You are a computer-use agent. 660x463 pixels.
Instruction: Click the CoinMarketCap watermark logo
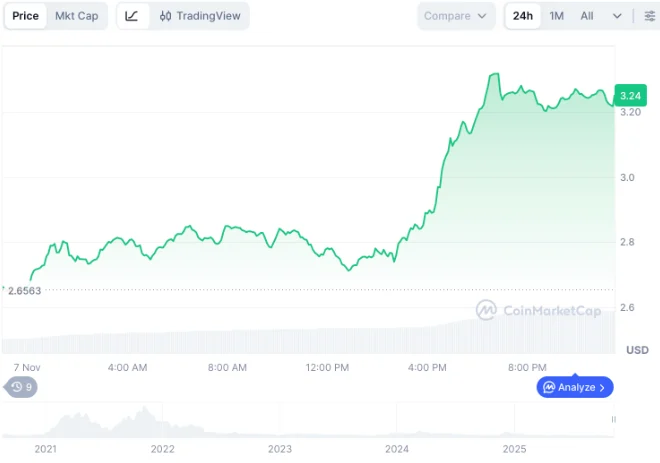[x=538, y=311]
